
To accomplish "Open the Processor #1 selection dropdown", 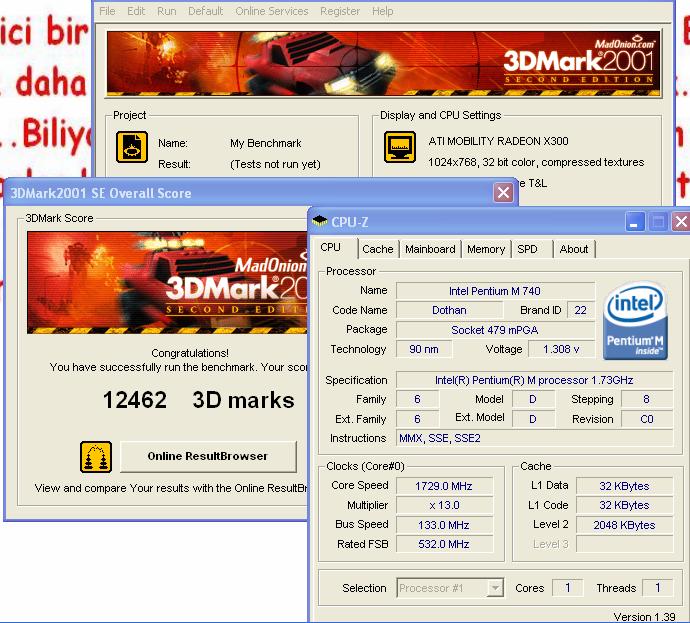I will click(450, 588).
